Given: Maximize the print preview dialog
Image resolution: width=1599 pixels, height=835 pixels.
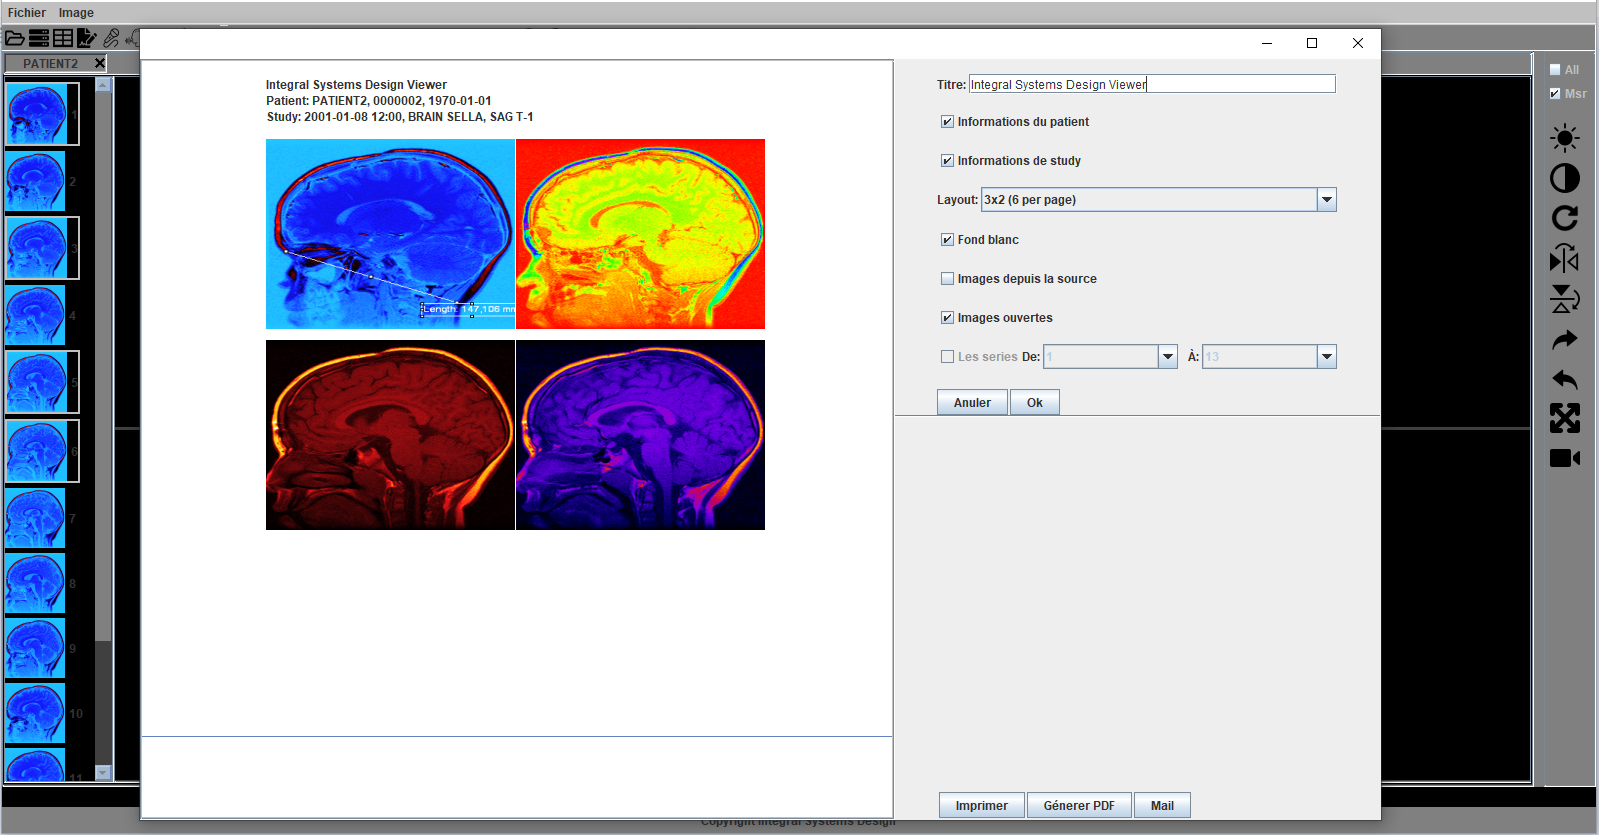Looking at the screenshot, I should [1312, 43].
